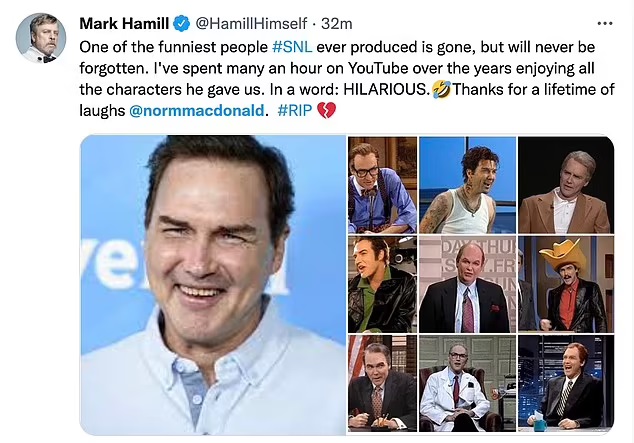The height and width of the screenshot is (443, 634).
Task: Open the large smiling portrait photo
Action: point(212,285)
